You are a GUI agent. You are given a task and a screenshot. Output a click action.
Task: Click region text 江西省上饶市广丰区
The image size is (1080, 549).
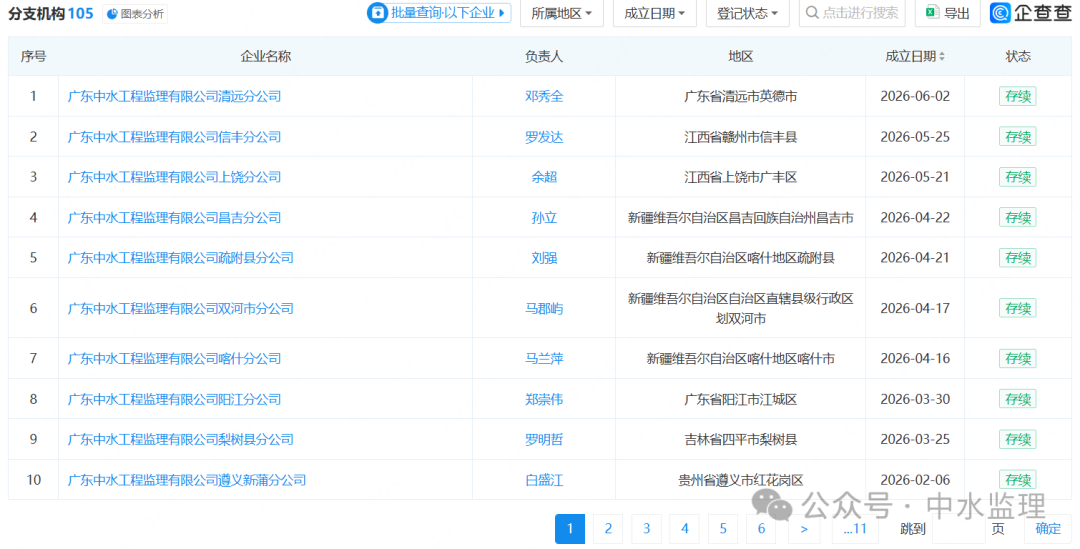click(x=740, y=177)
